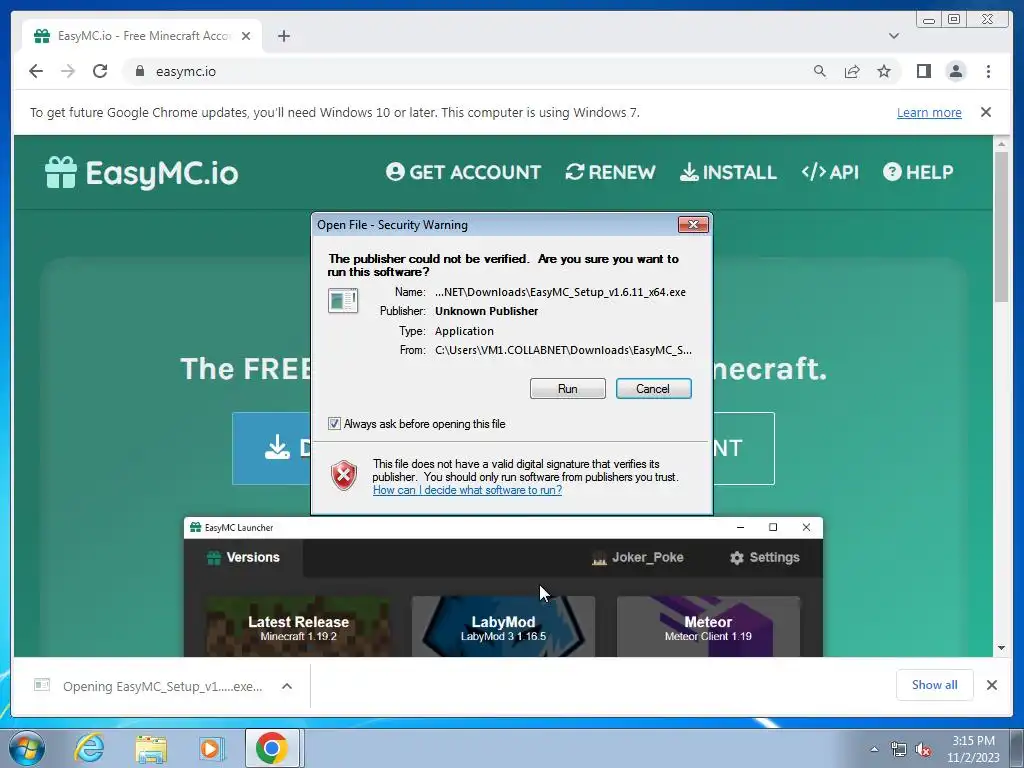The image size is (1024, 768).
Task: Close the downloads bar
Action: (x=992, y=685)
